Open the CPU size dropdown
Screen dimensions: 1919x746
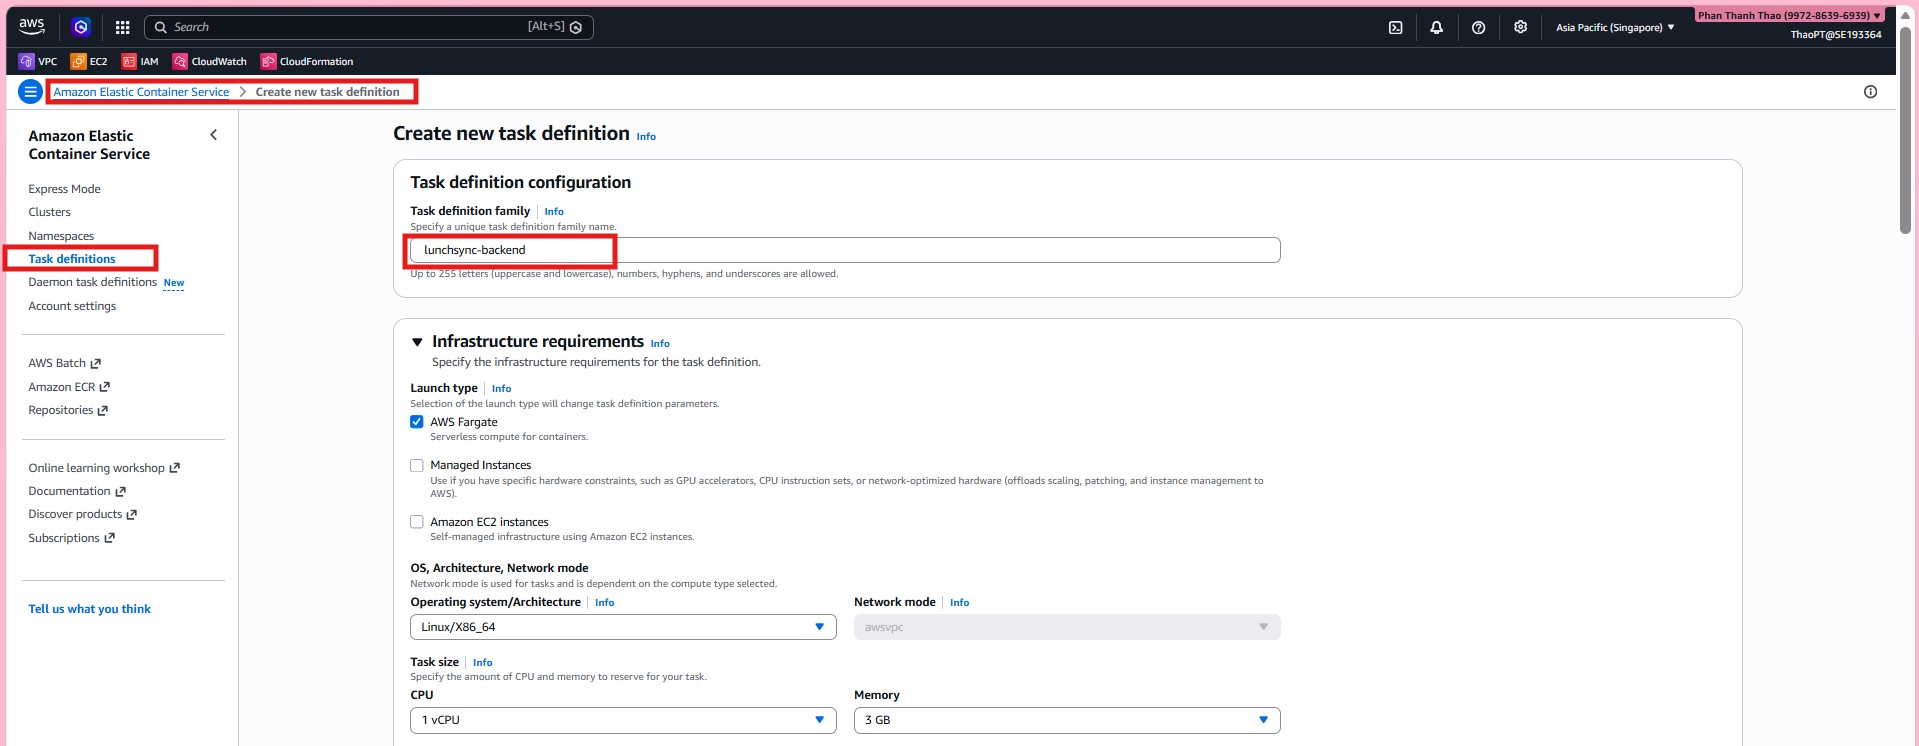(623, 720)
